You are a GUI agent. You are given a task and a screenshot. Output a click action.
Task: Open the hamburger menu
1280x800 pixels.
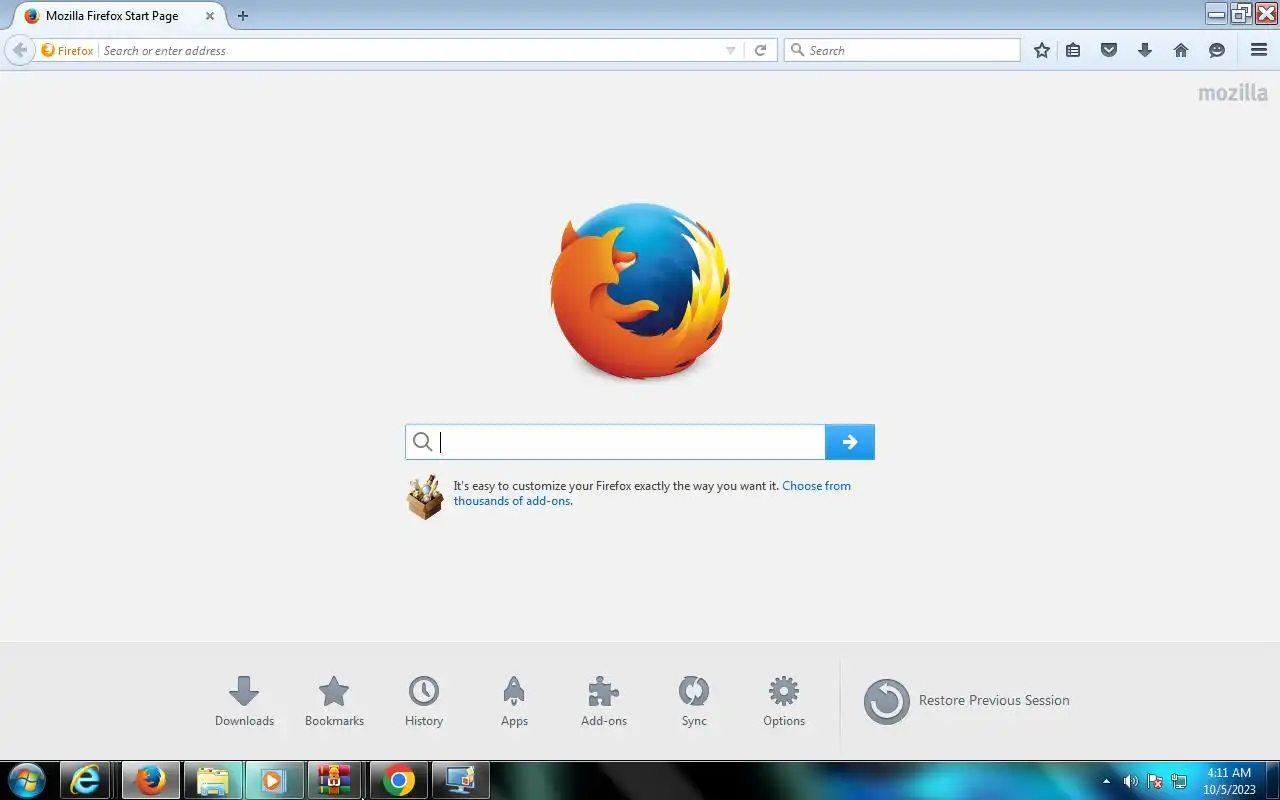(x=1259, y=50)
